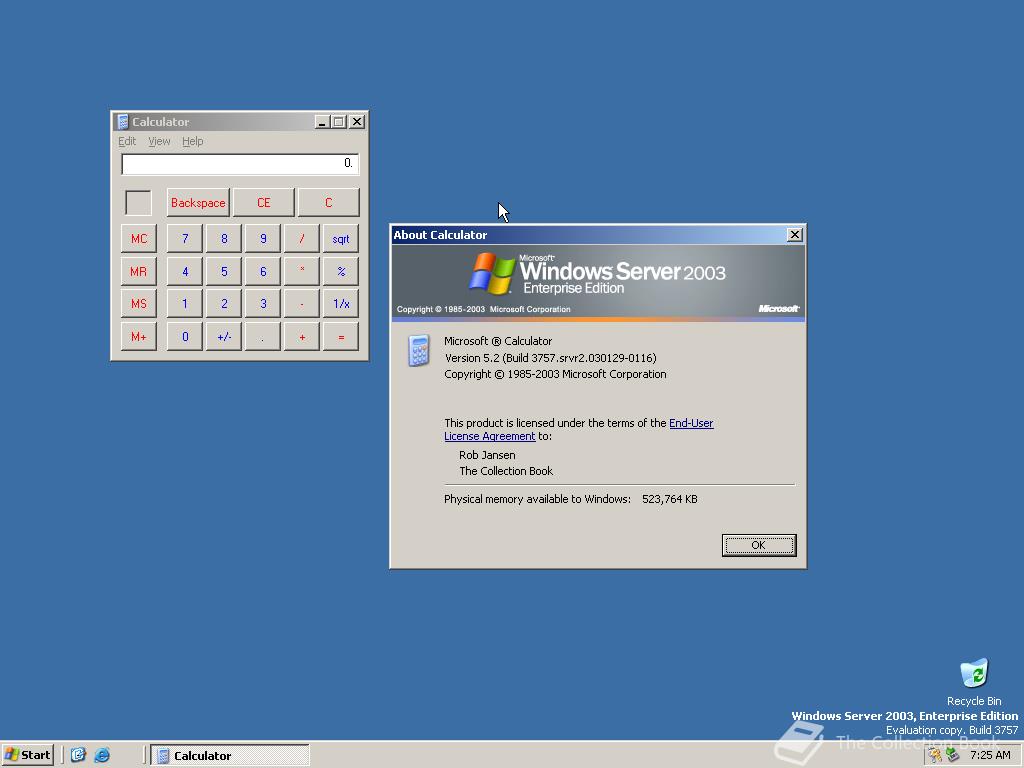Click the 3 digit key
Image resolution: width=1024 pixels, height=768 pixels.
point(263,304)
